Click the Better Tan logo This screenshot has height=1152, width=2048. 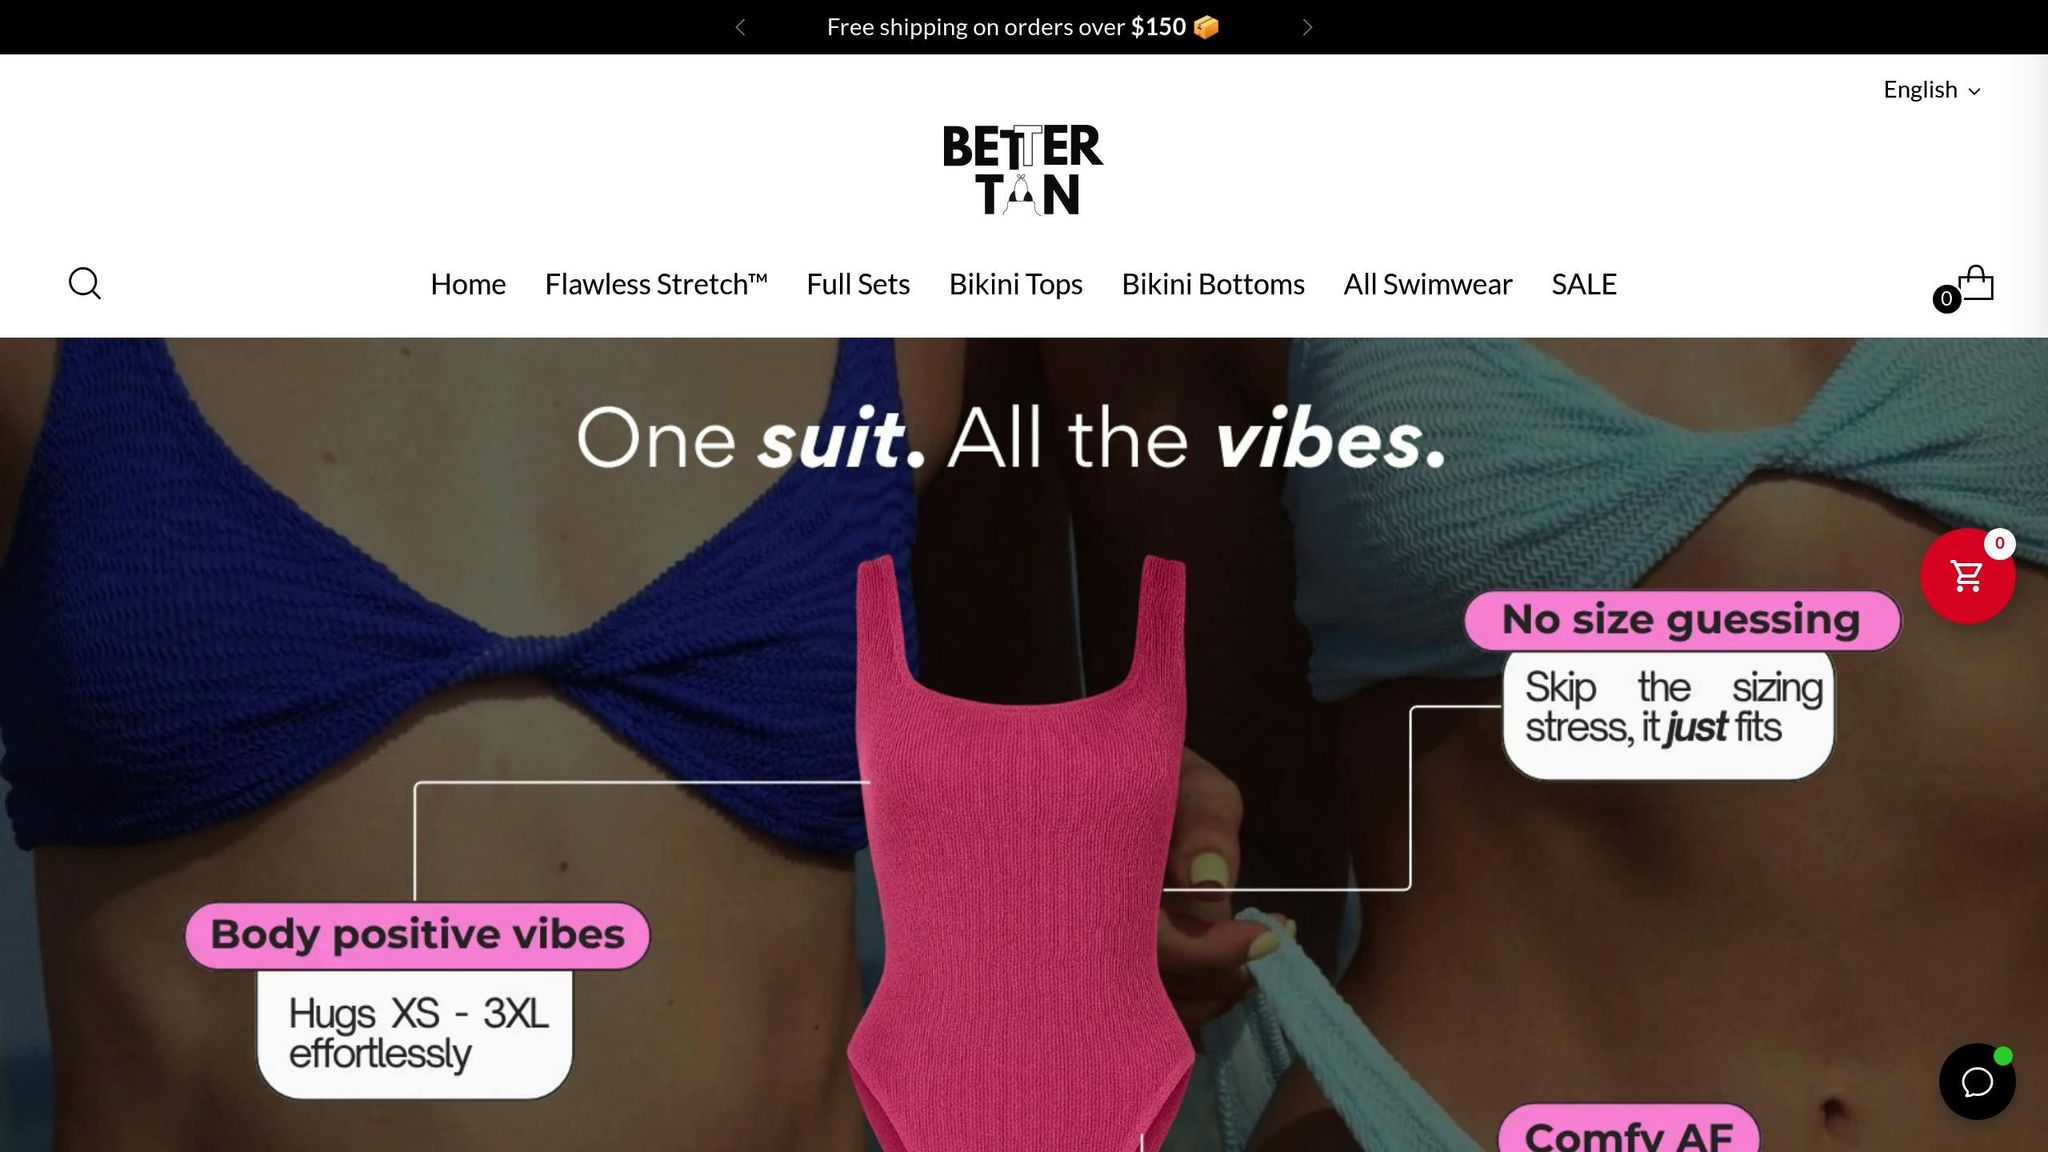[1022, 170]
